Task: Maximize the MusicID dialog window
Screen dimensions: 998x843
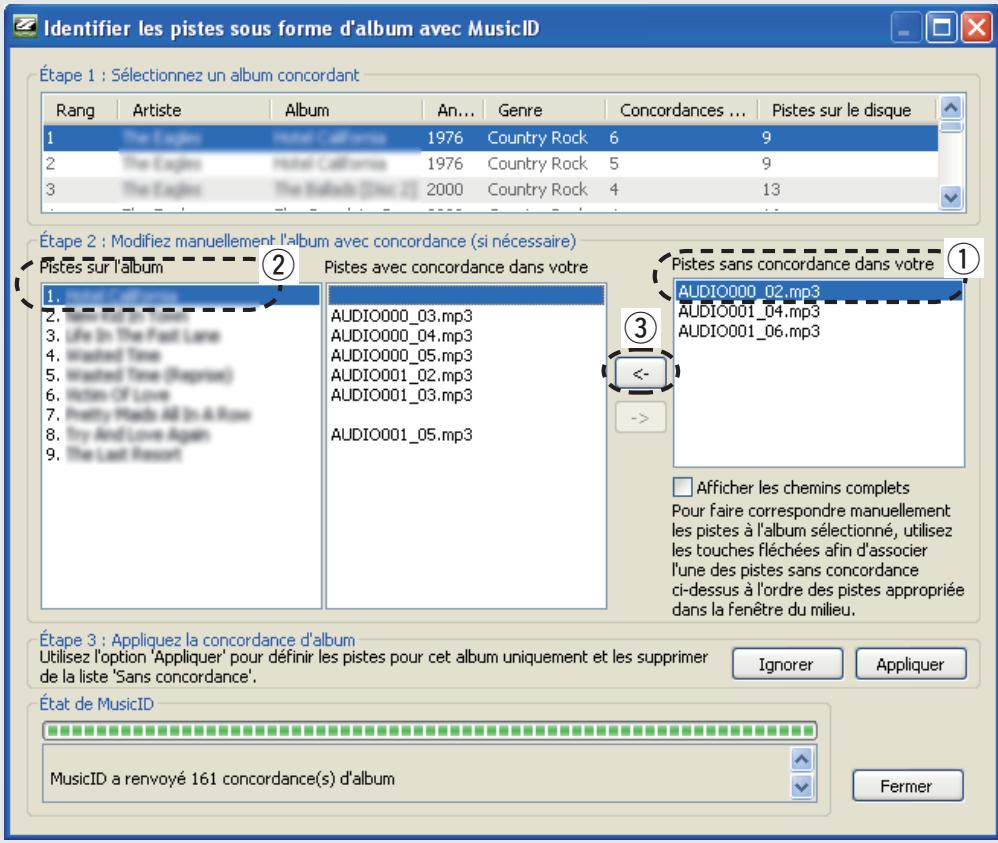Action: click(x=941, y=28)
